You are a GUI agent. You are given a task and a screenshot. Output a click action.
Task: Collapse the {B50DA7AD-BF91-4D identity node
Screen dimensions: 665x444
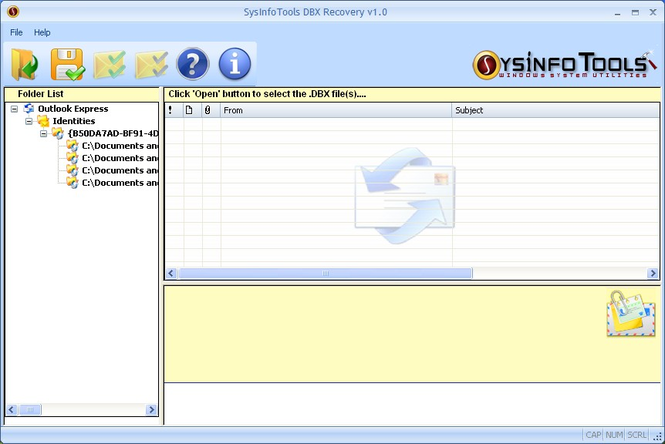point(43,134)
